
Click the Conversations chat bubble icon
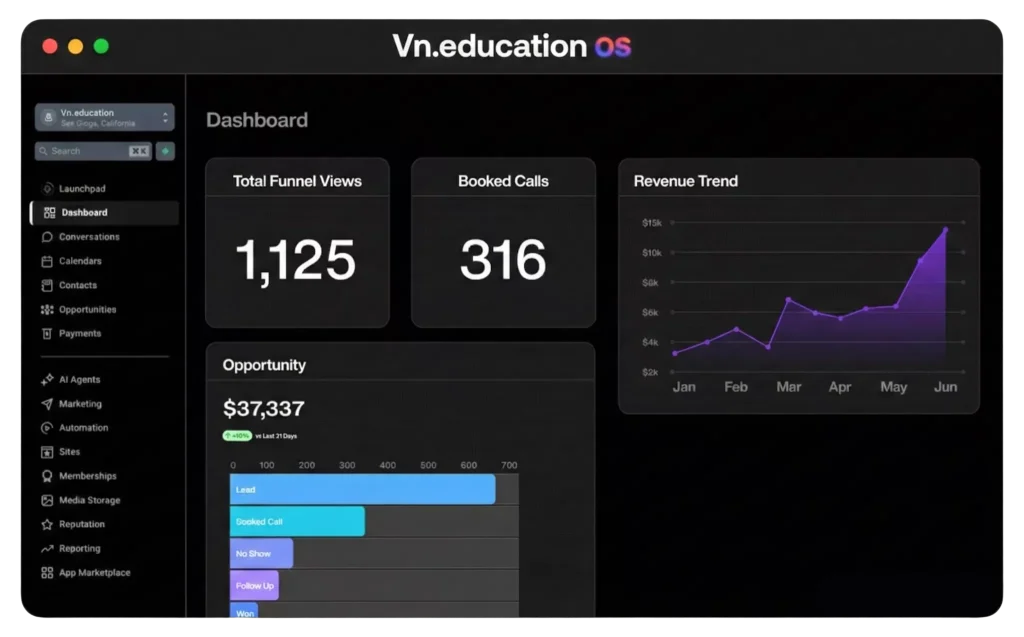[x=47, y=237]
